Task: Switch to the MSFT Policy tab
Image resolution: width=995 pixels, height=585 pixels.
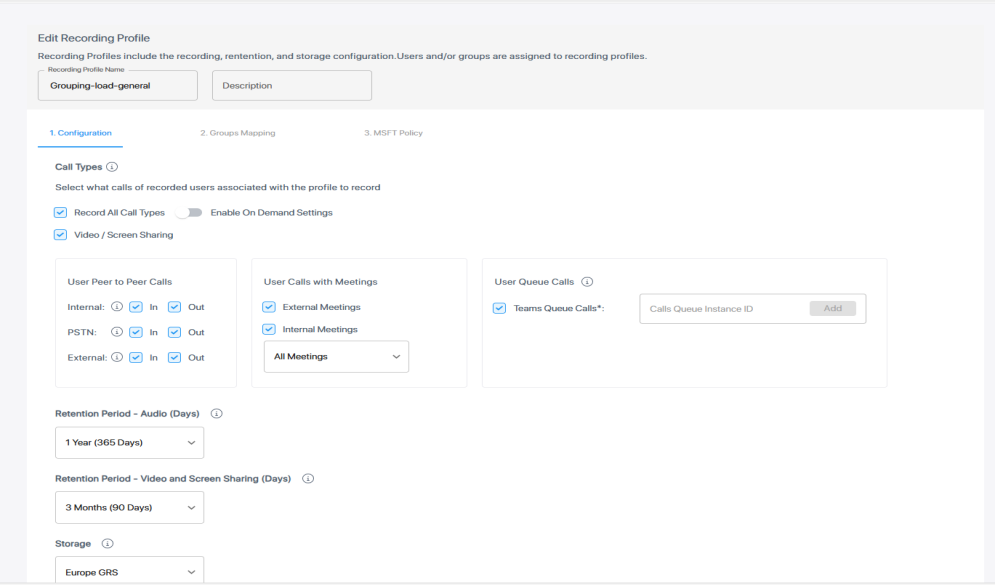Action: coord(393,133)
